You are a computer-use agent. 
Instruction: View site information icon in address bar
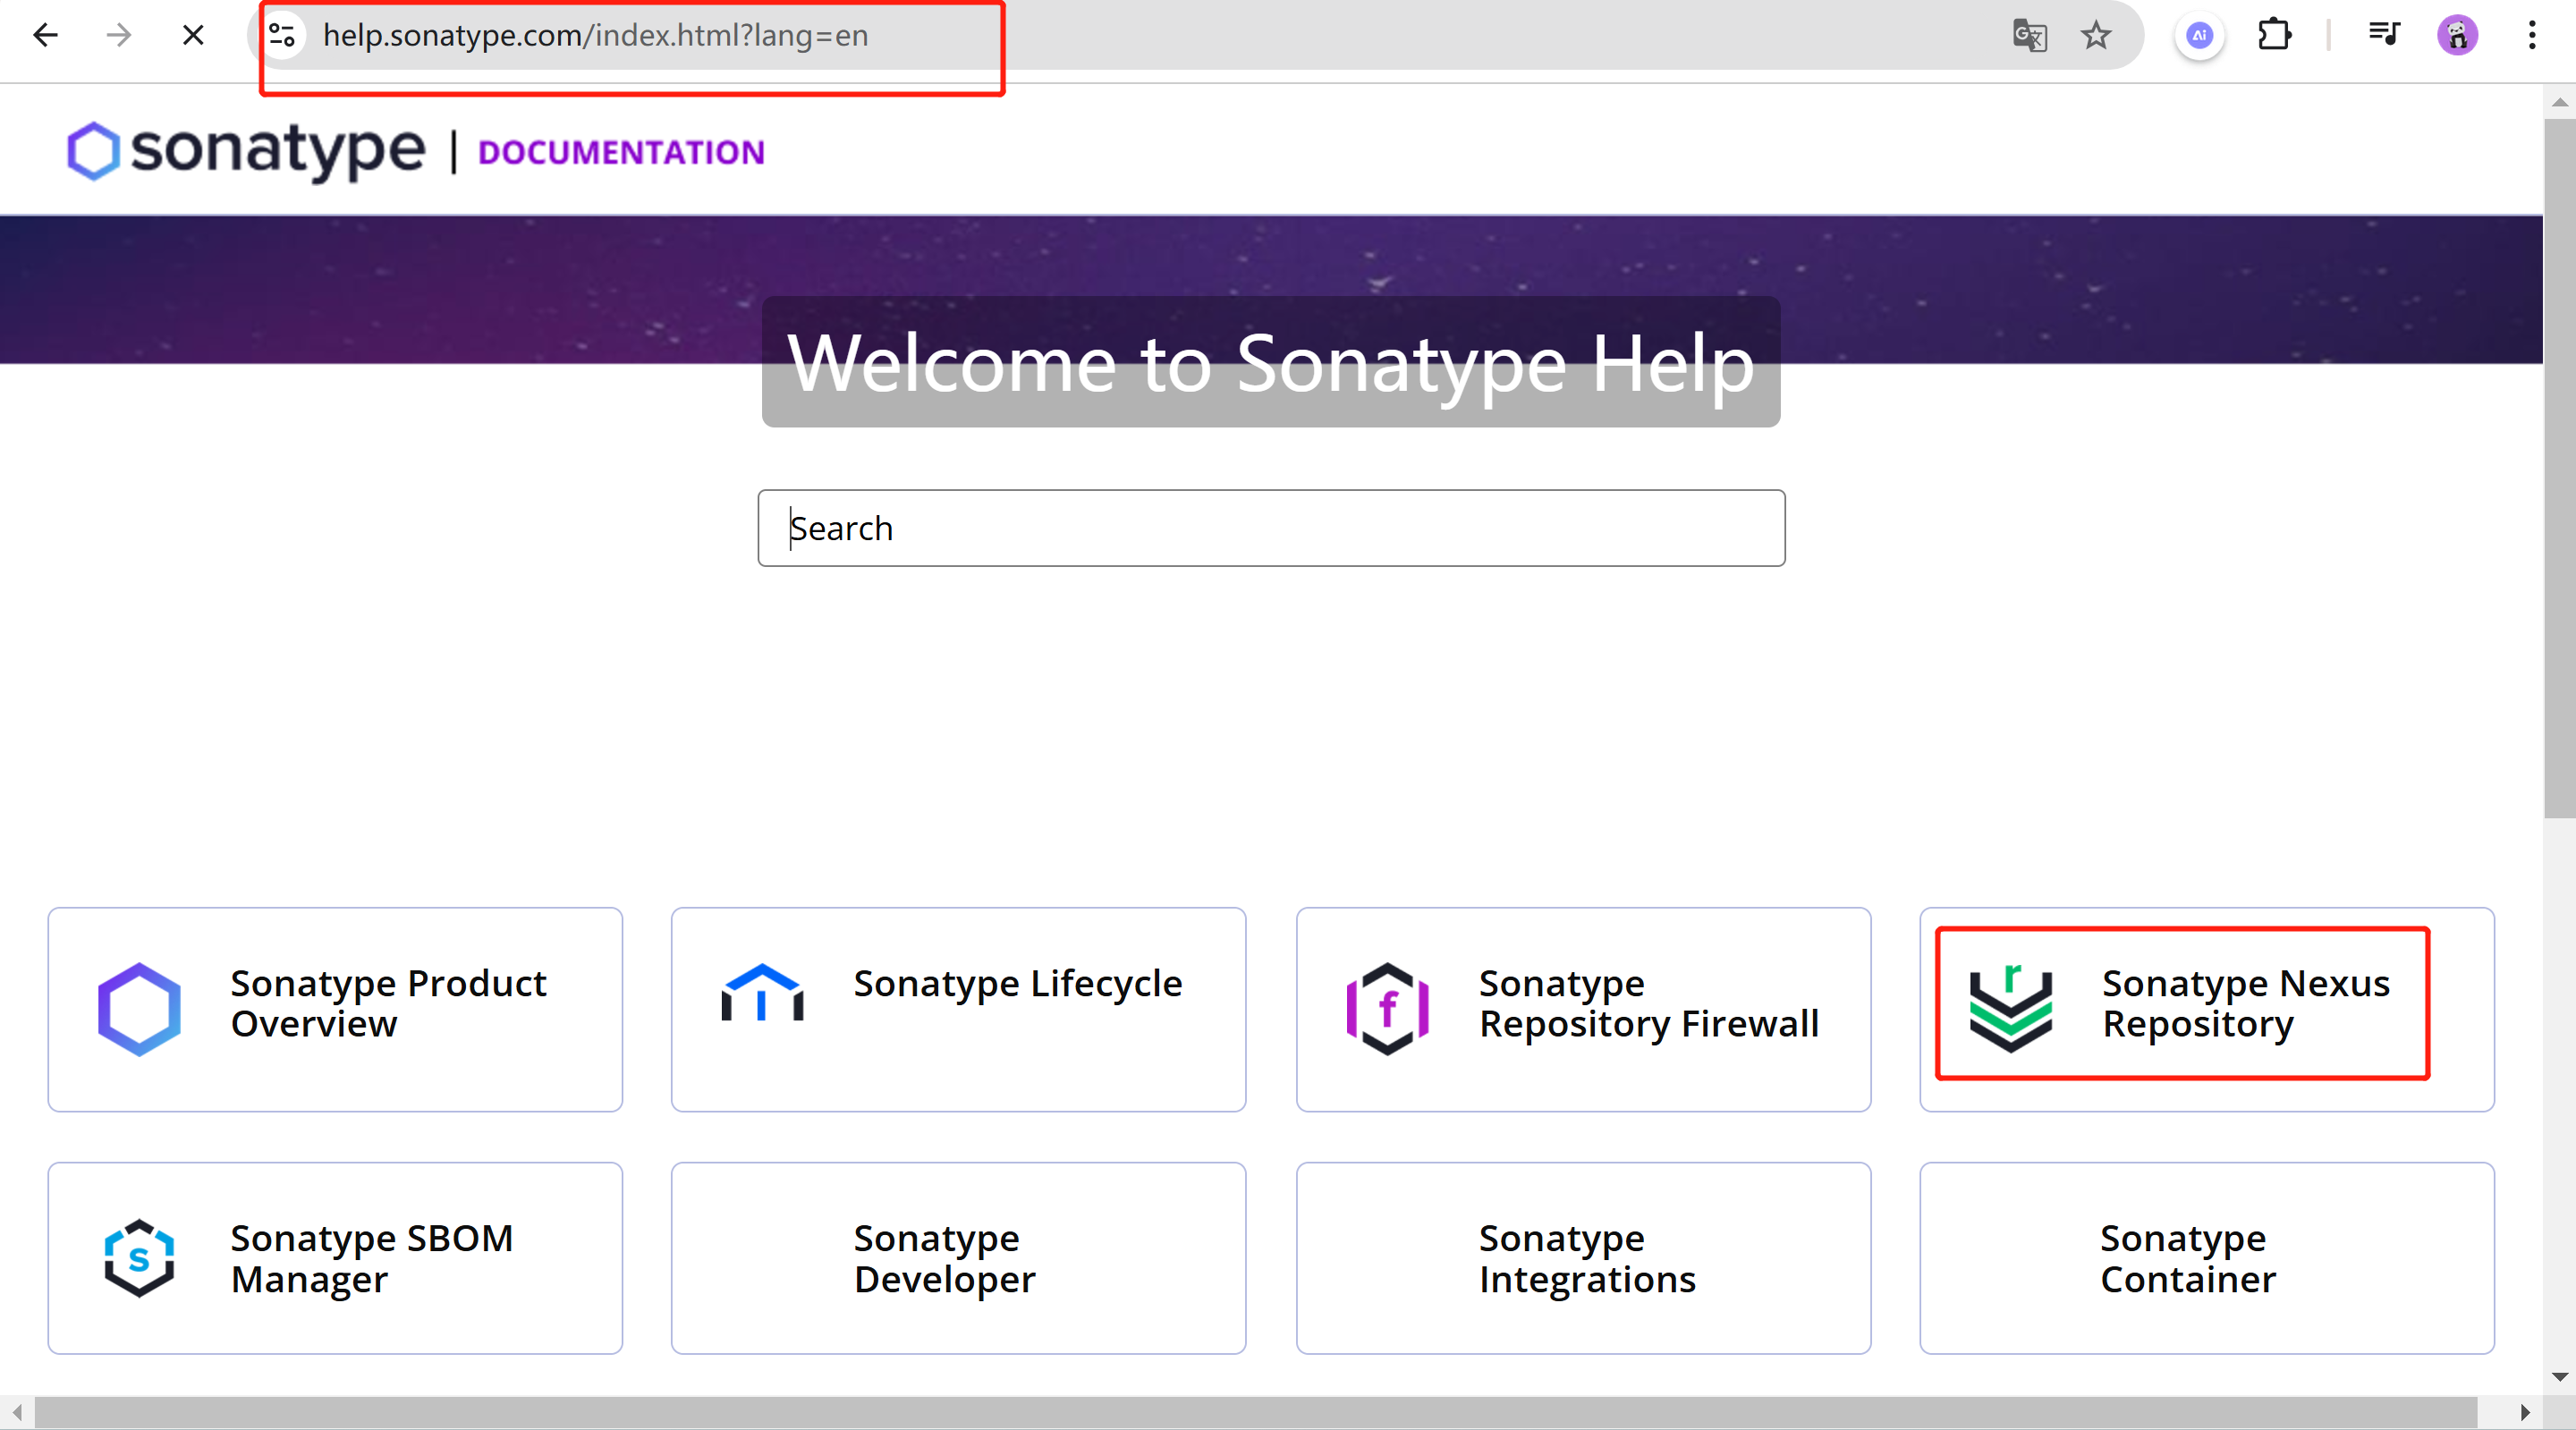283,36
